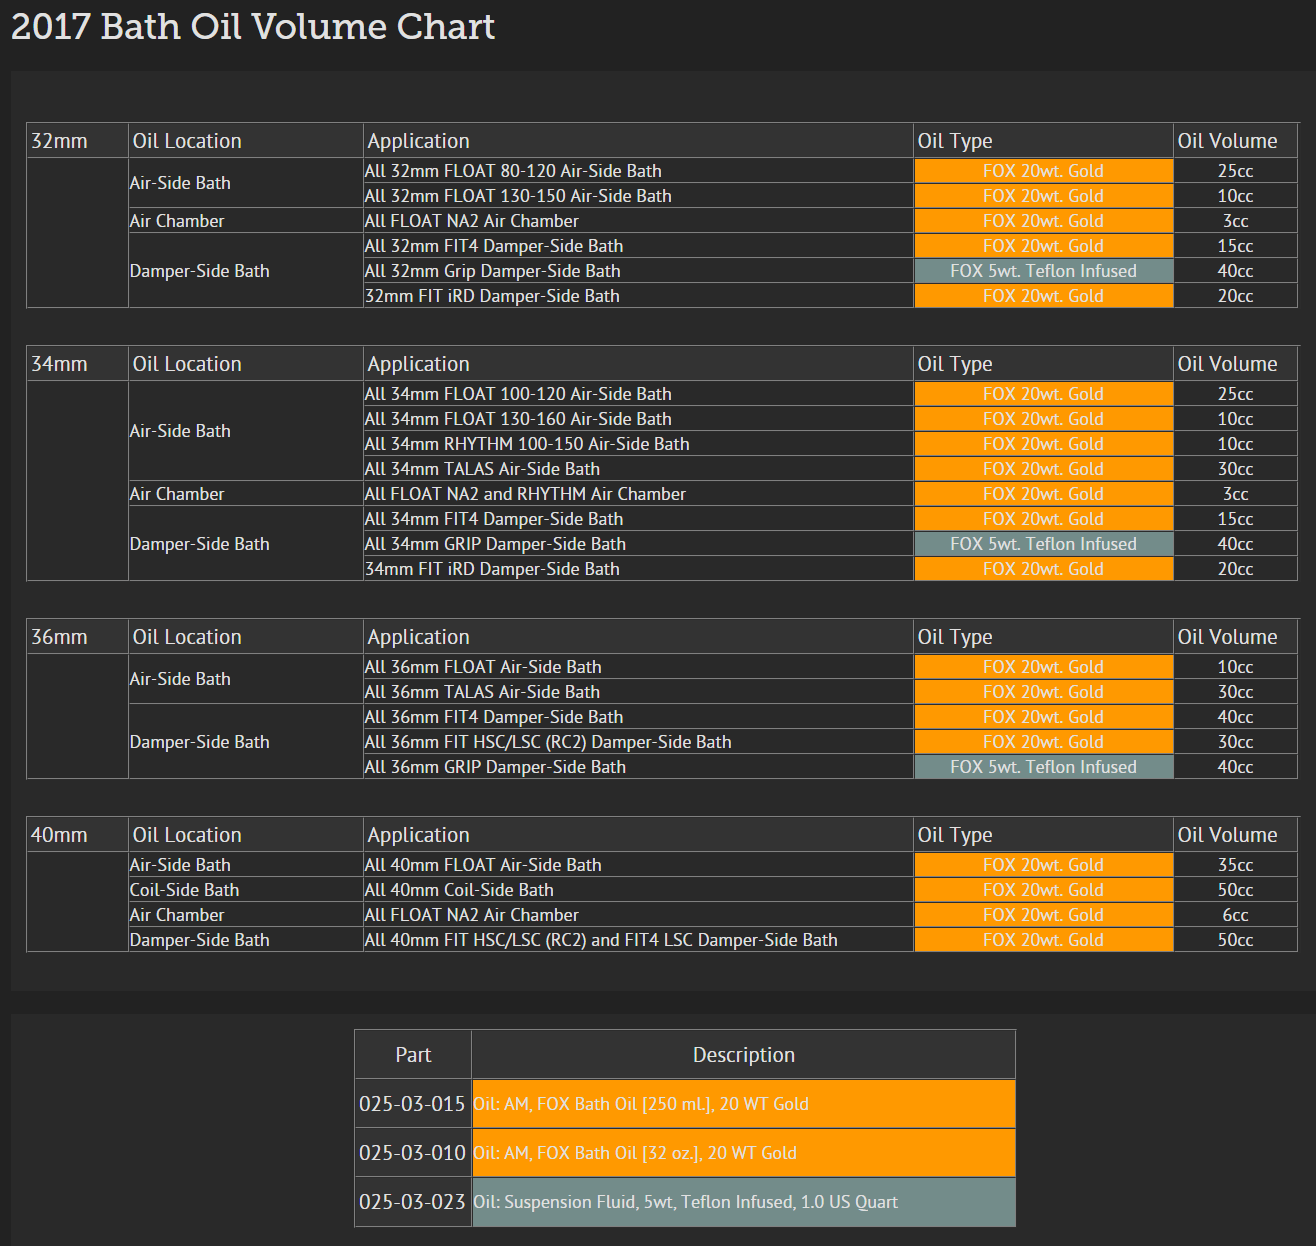This screenshot has width=1316, height=1246.
Task: Click the Coil-Side Bath oil location cell
Action: coord(185,890)
